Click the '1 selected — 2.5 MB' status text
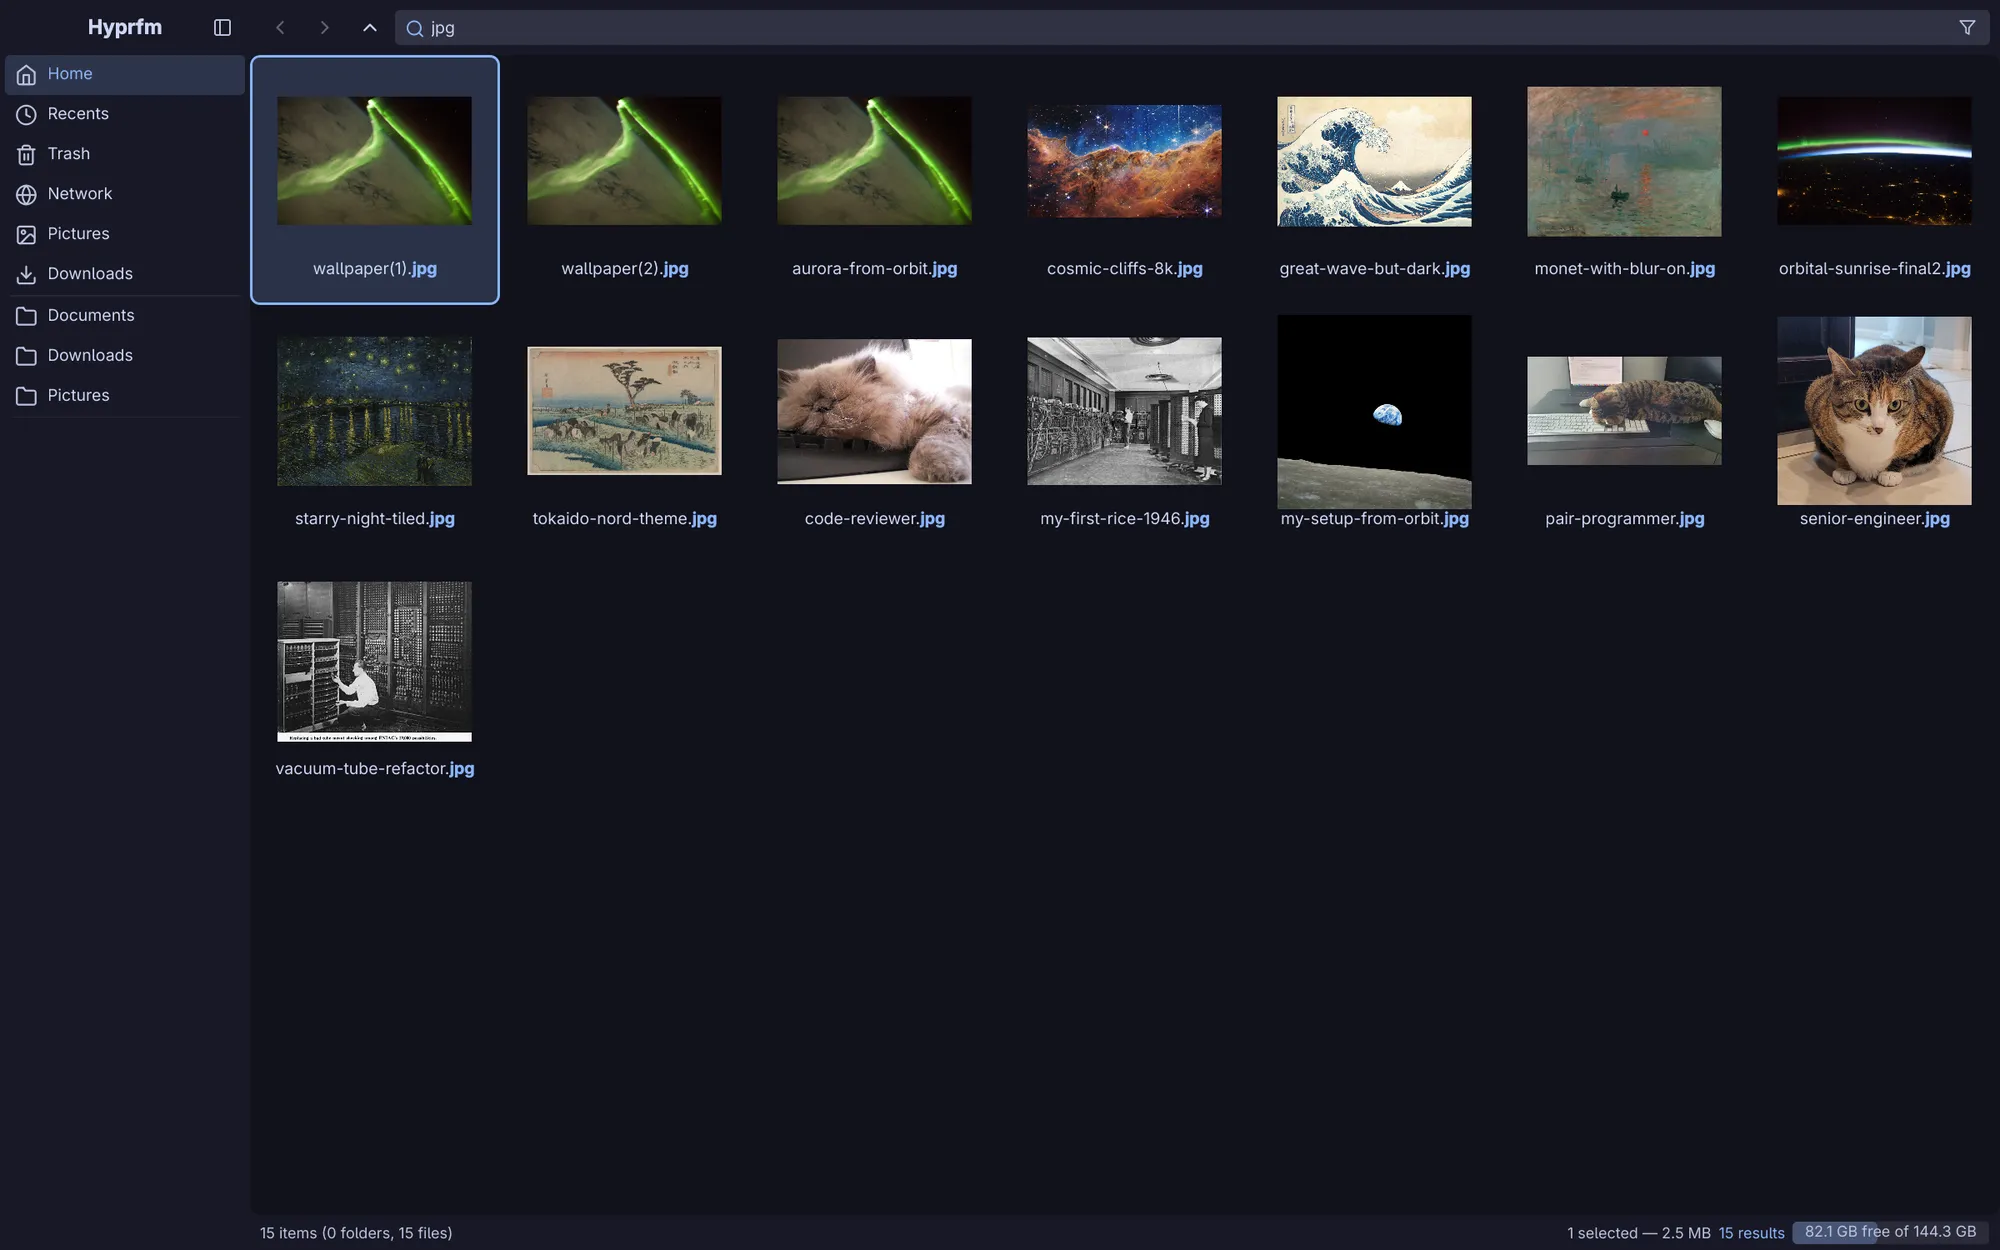 click(x=1638, y=1233)
